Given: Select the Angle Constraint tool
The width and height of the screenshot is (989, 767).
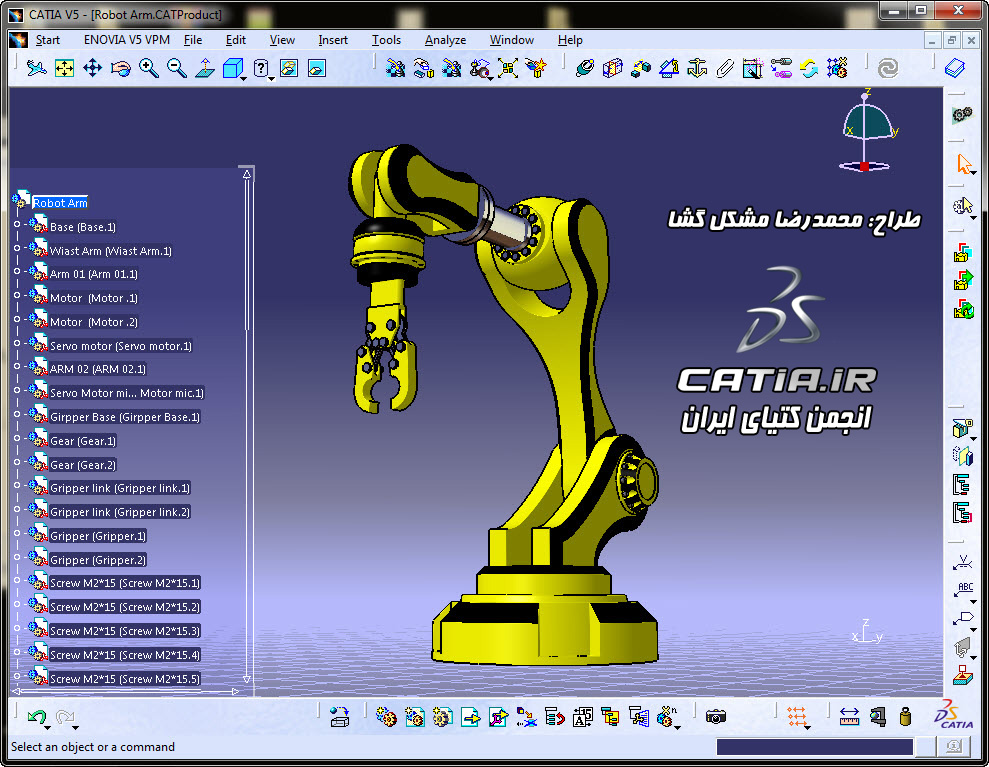Looking at the screenshot, I should (x=669, y=67).
